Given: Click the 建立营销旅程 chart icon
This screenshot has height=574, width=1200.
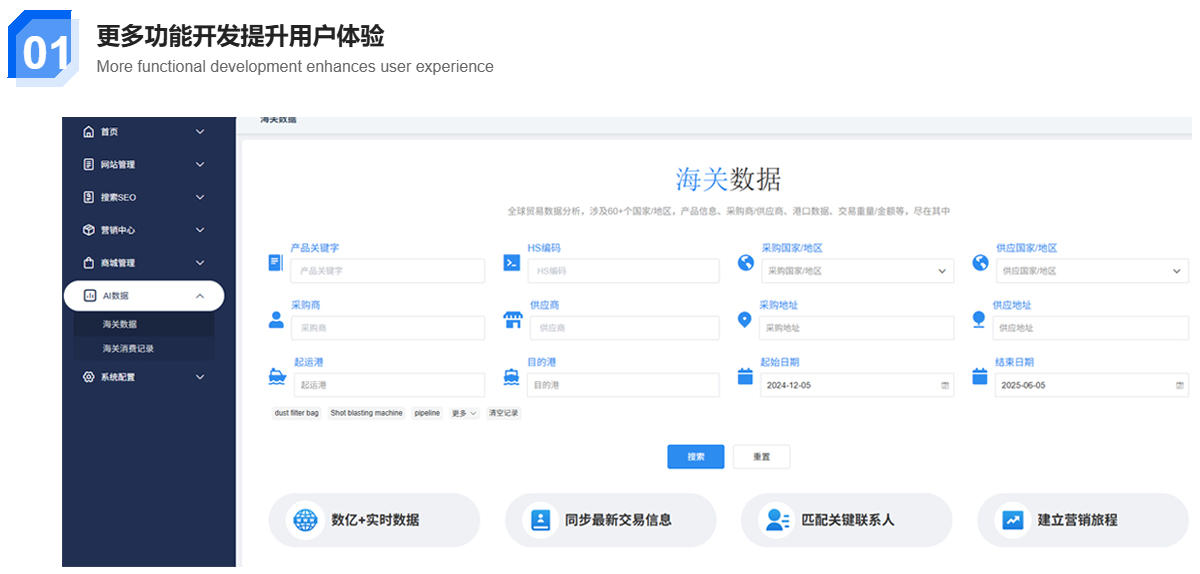Looking at the screenshot, I should coord(1013,520).
